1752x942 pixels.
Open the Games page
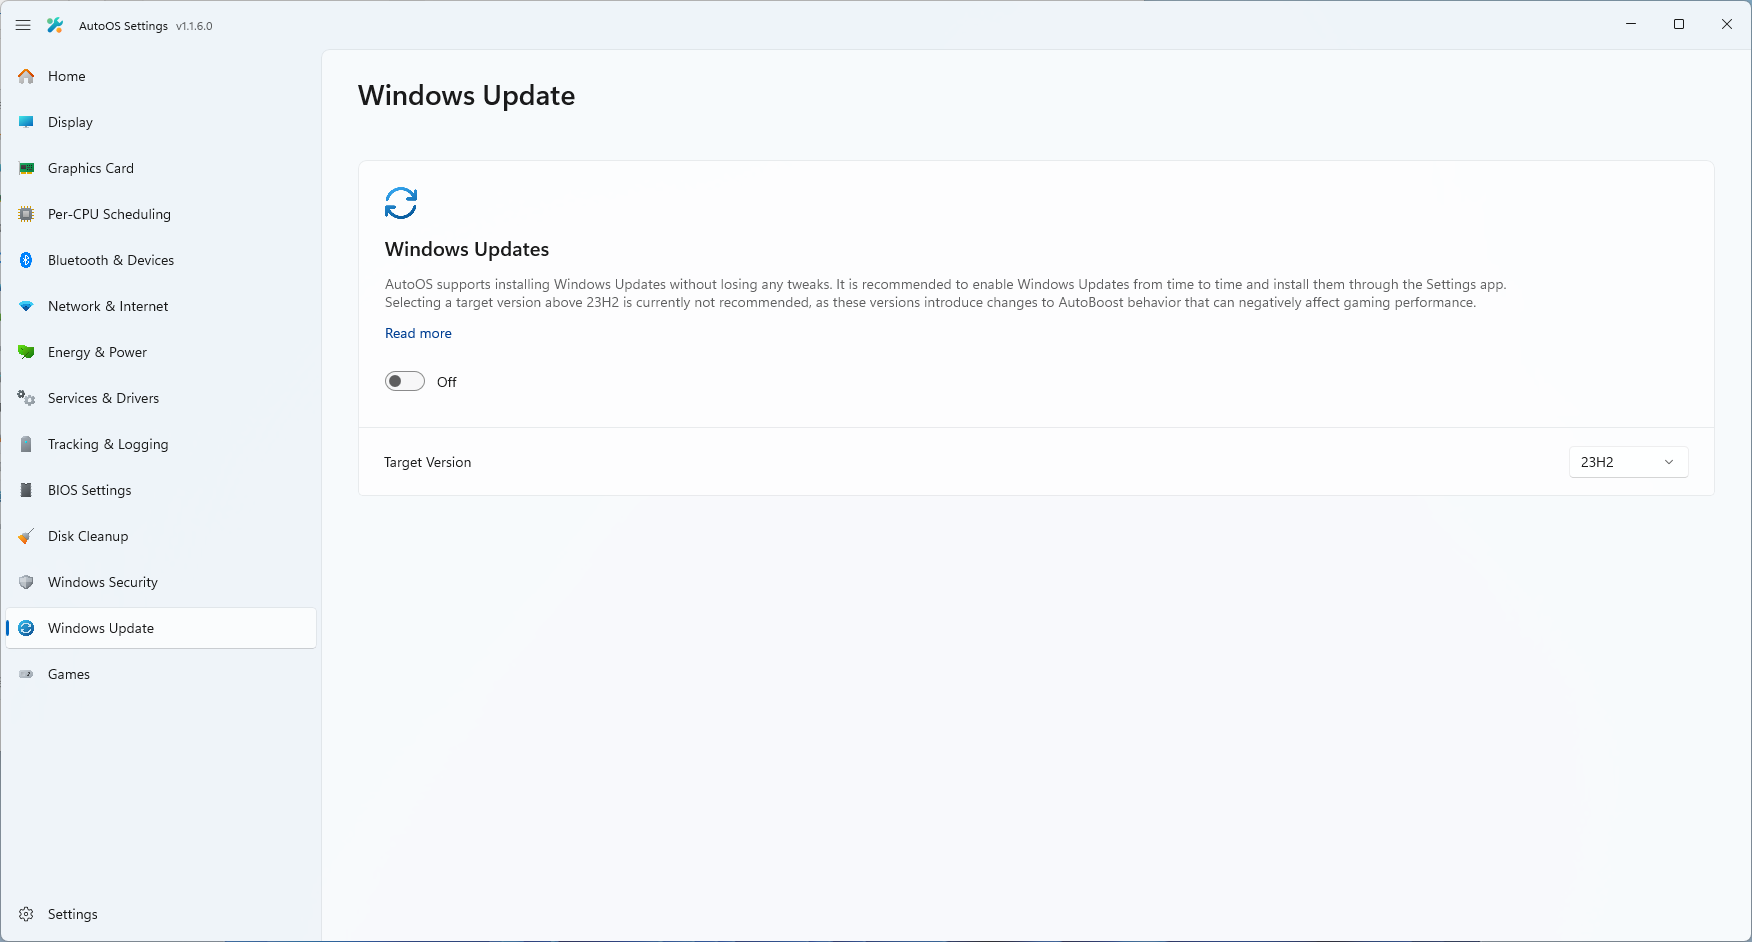pyautogui.click(x=161, y=674)
